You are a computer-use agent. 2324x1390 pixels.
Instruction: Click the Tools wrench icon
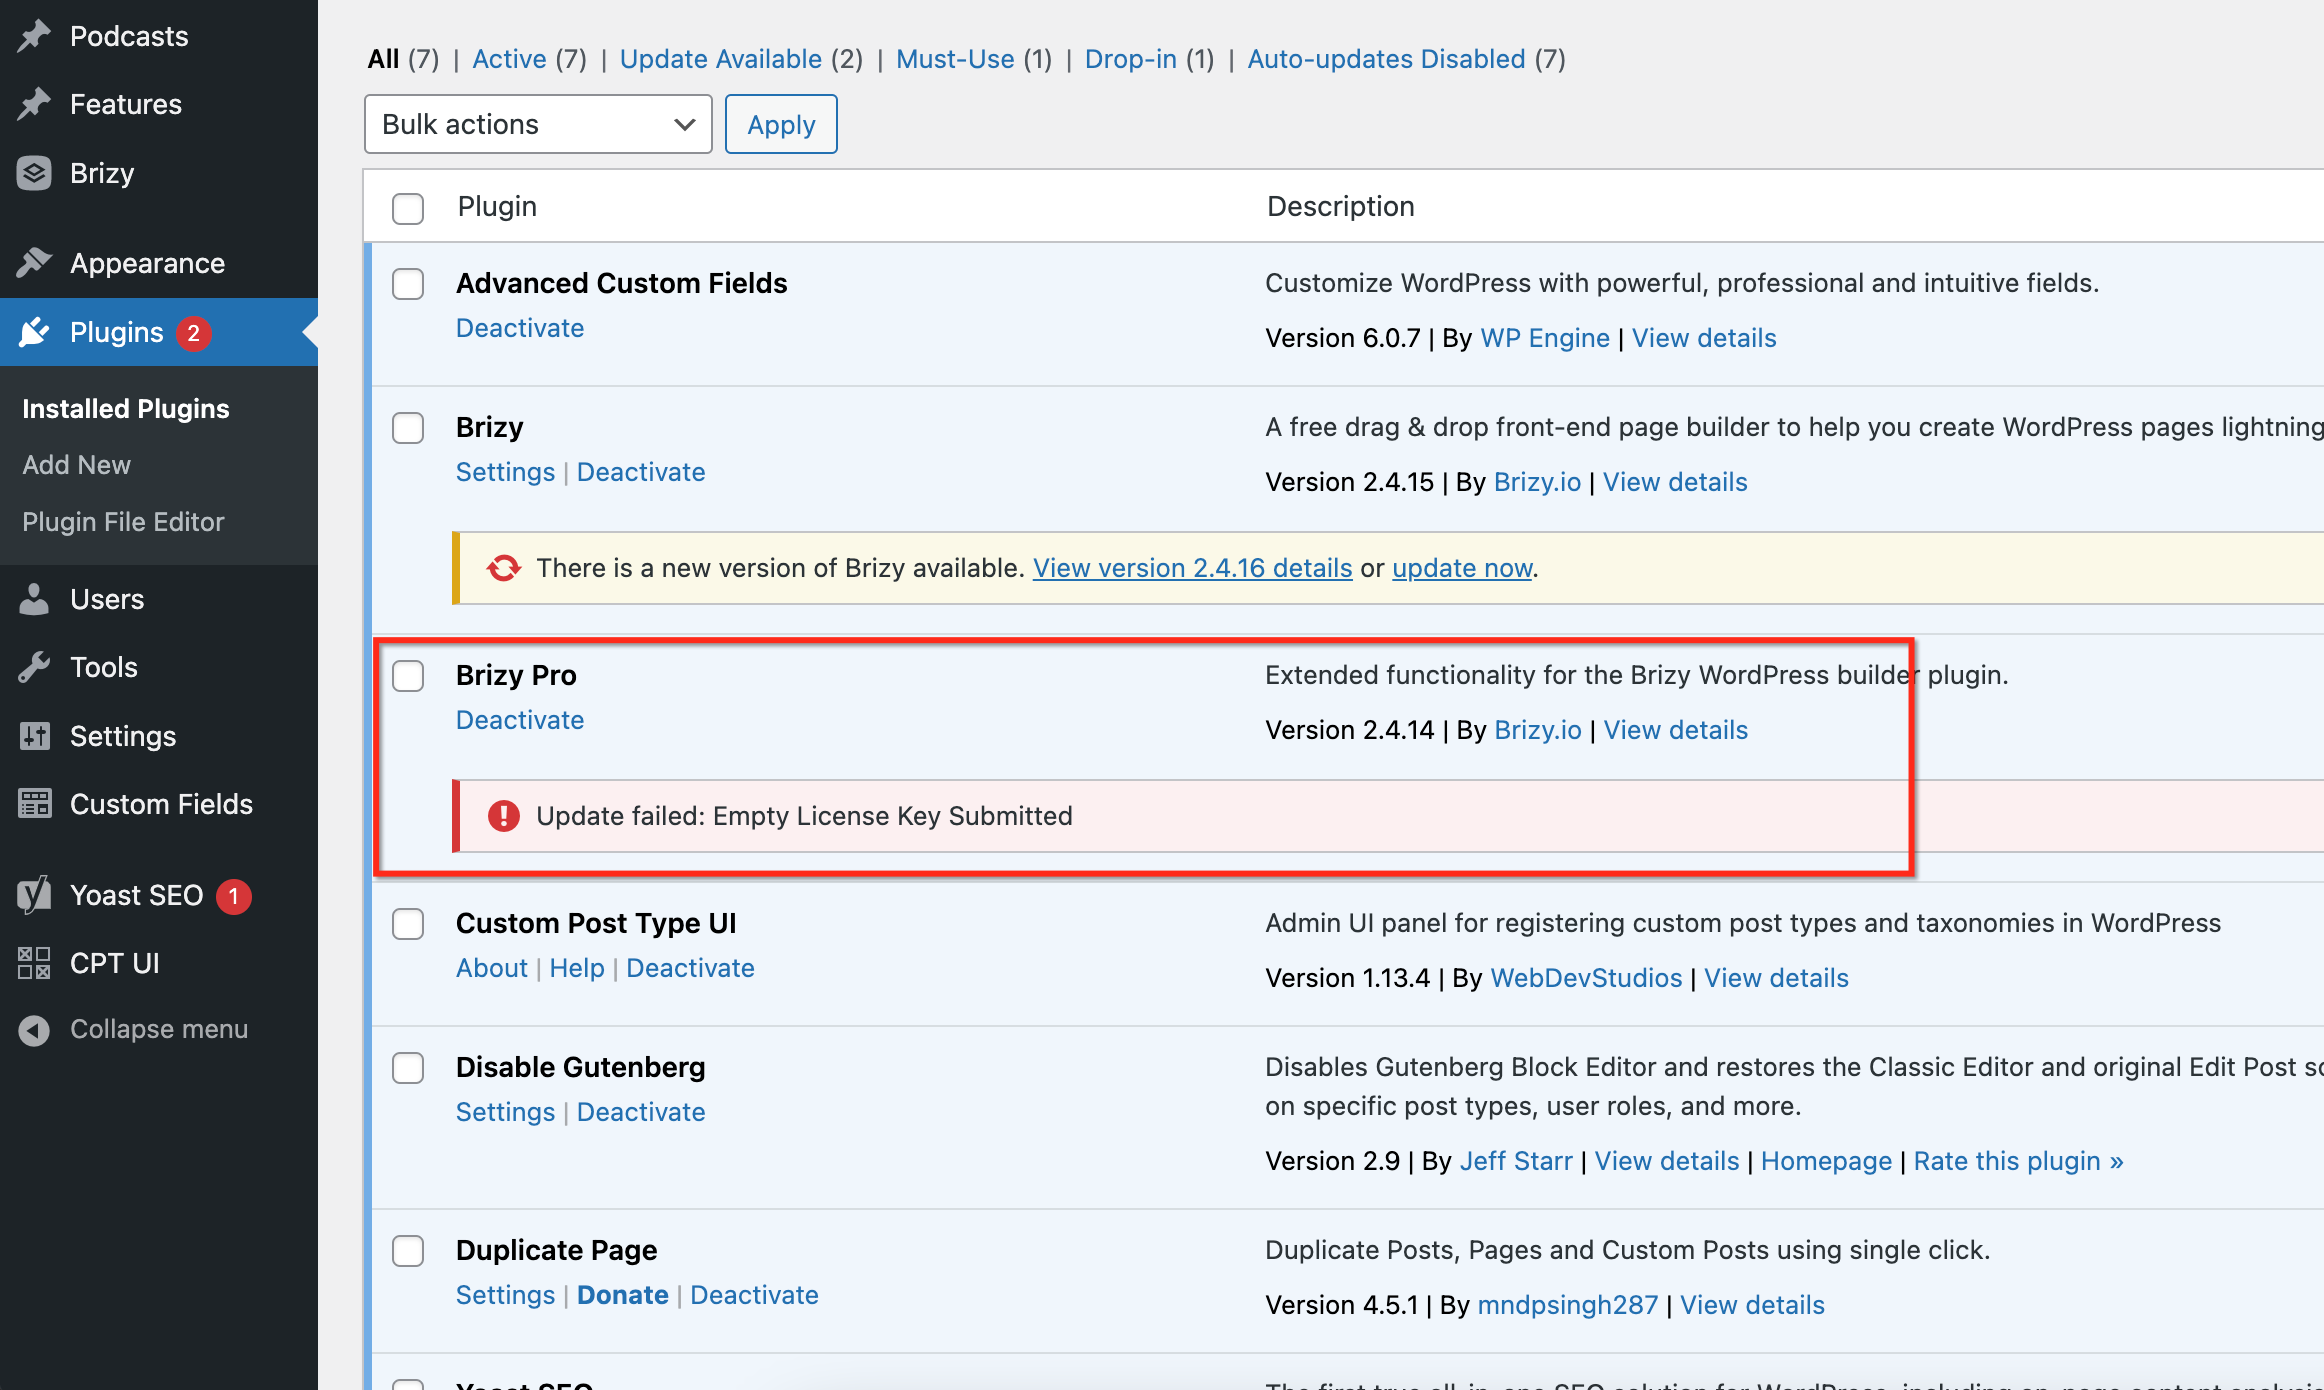pos(34,667)
